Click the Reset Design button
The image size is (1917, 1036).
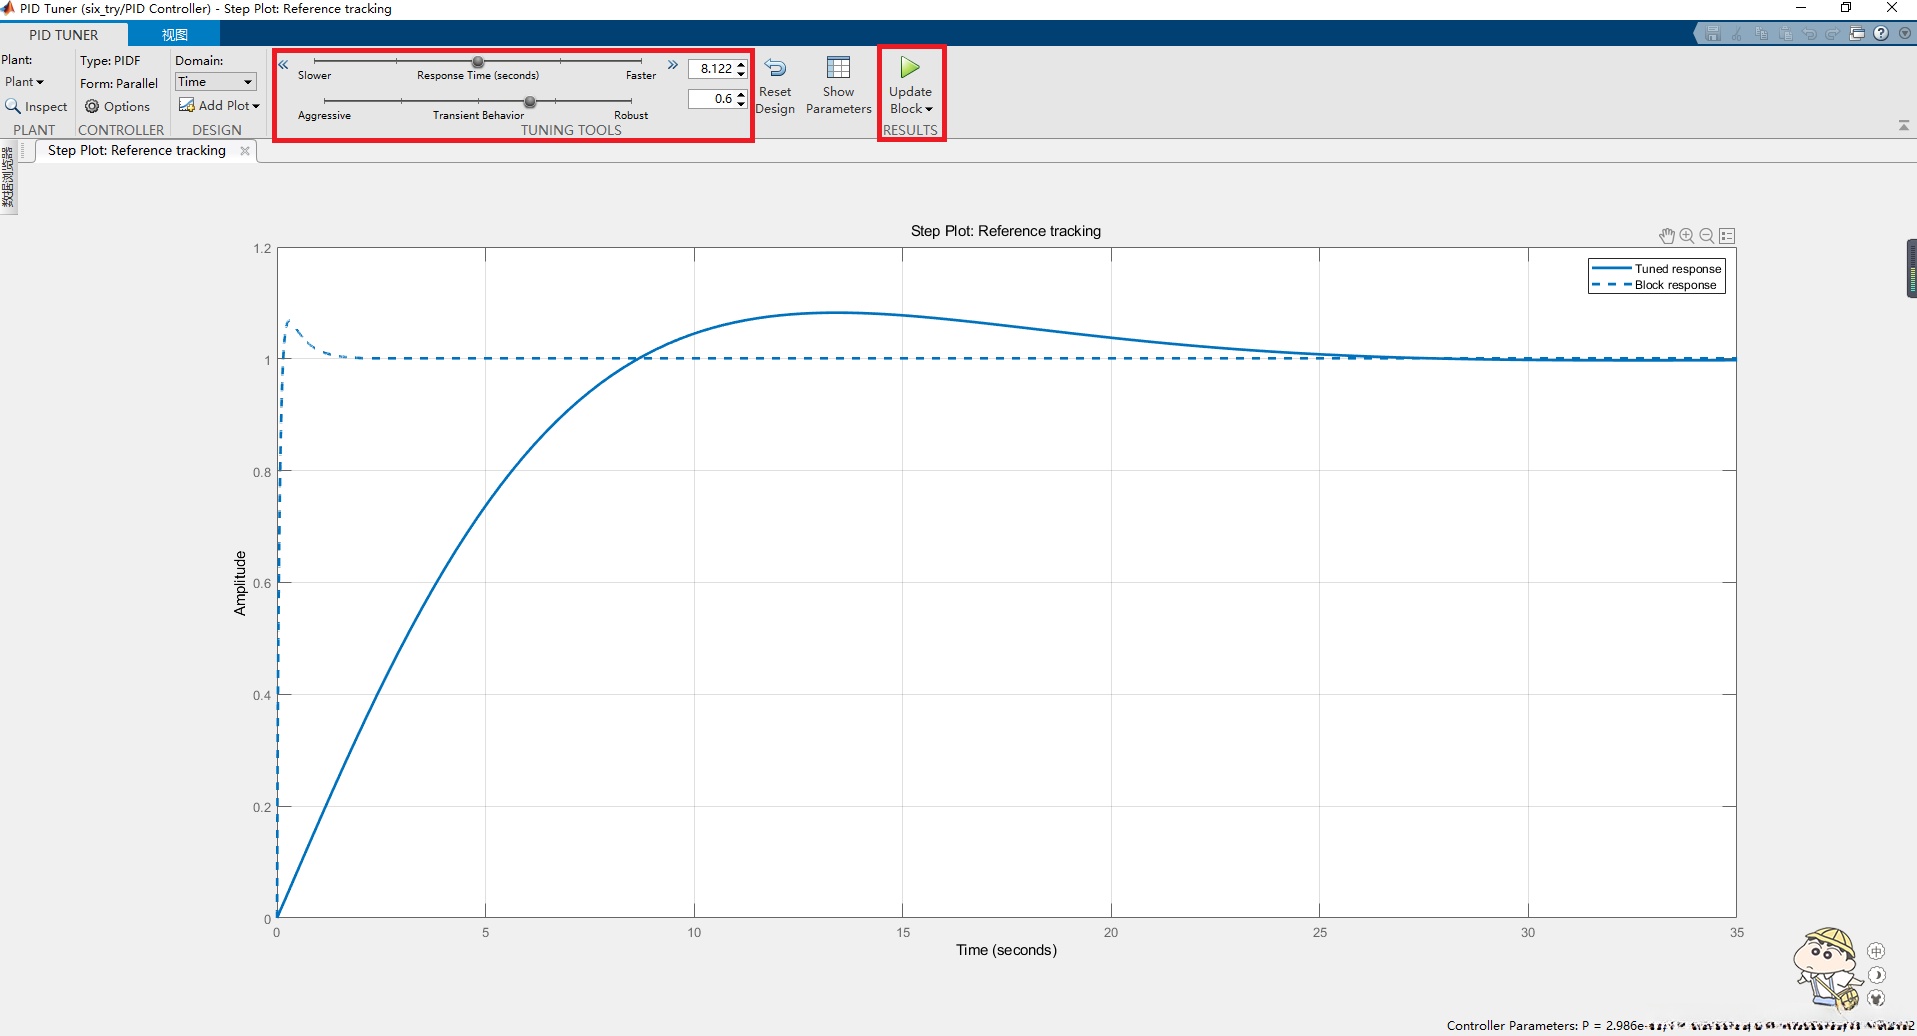tap(775, 86)
